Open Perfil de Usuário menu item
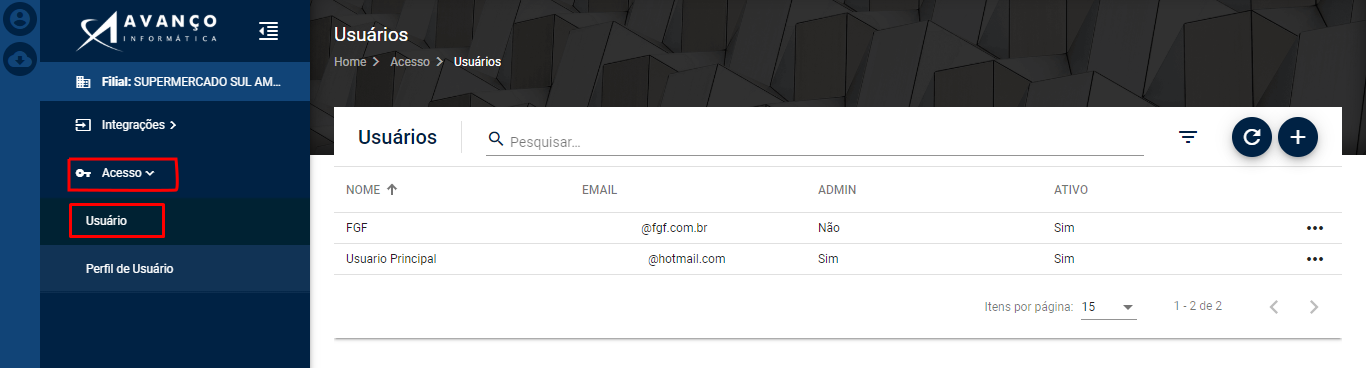 [x=130, y=269]
